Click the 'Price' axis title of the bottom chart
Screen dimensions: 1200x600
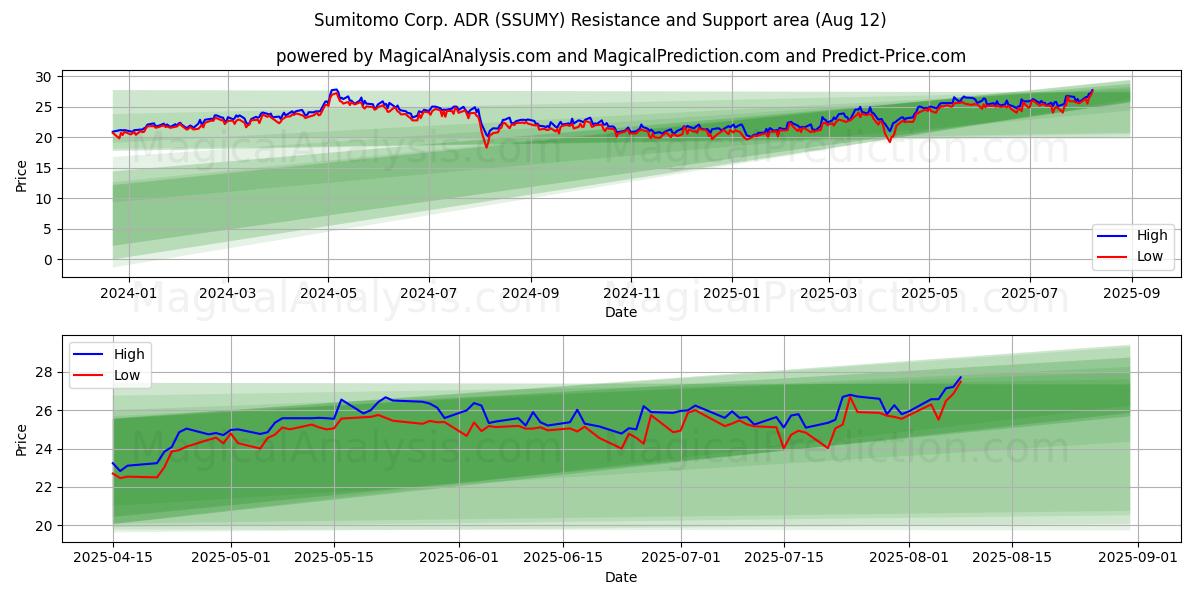(22, 439)
